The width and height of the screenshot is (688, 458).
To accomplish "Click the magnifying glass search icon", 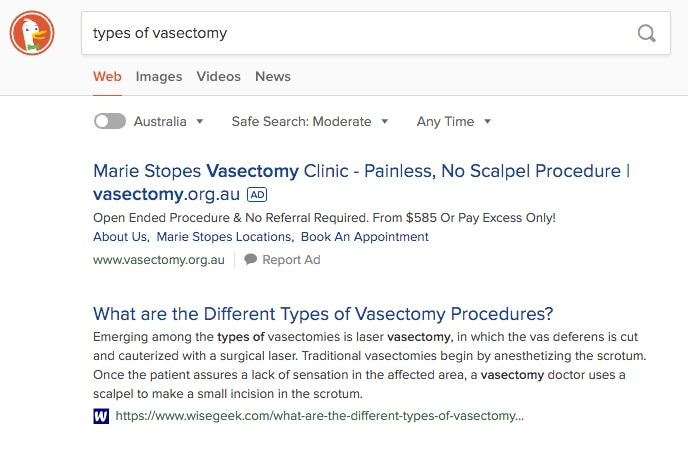I will (x=646, y=33).
